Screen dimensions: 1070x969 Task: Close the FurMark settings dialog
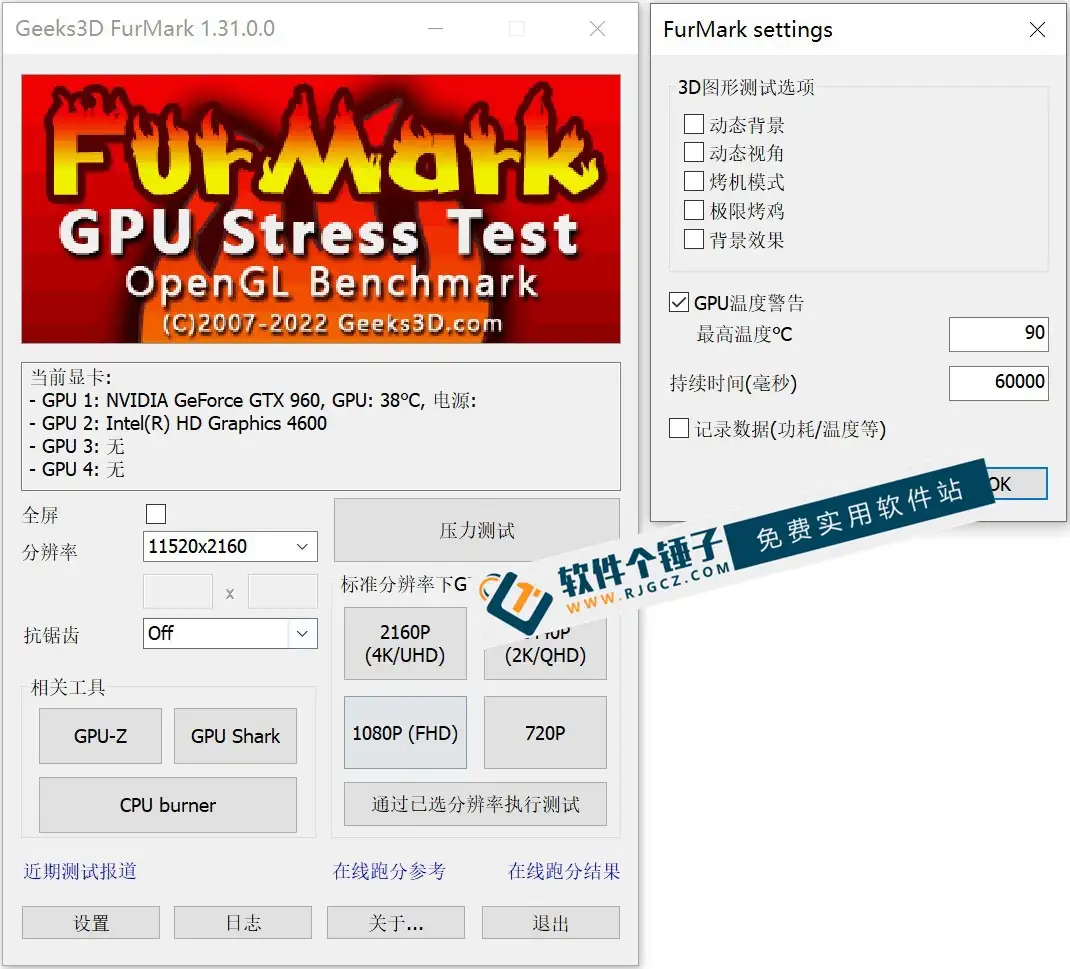[1037, 29]
